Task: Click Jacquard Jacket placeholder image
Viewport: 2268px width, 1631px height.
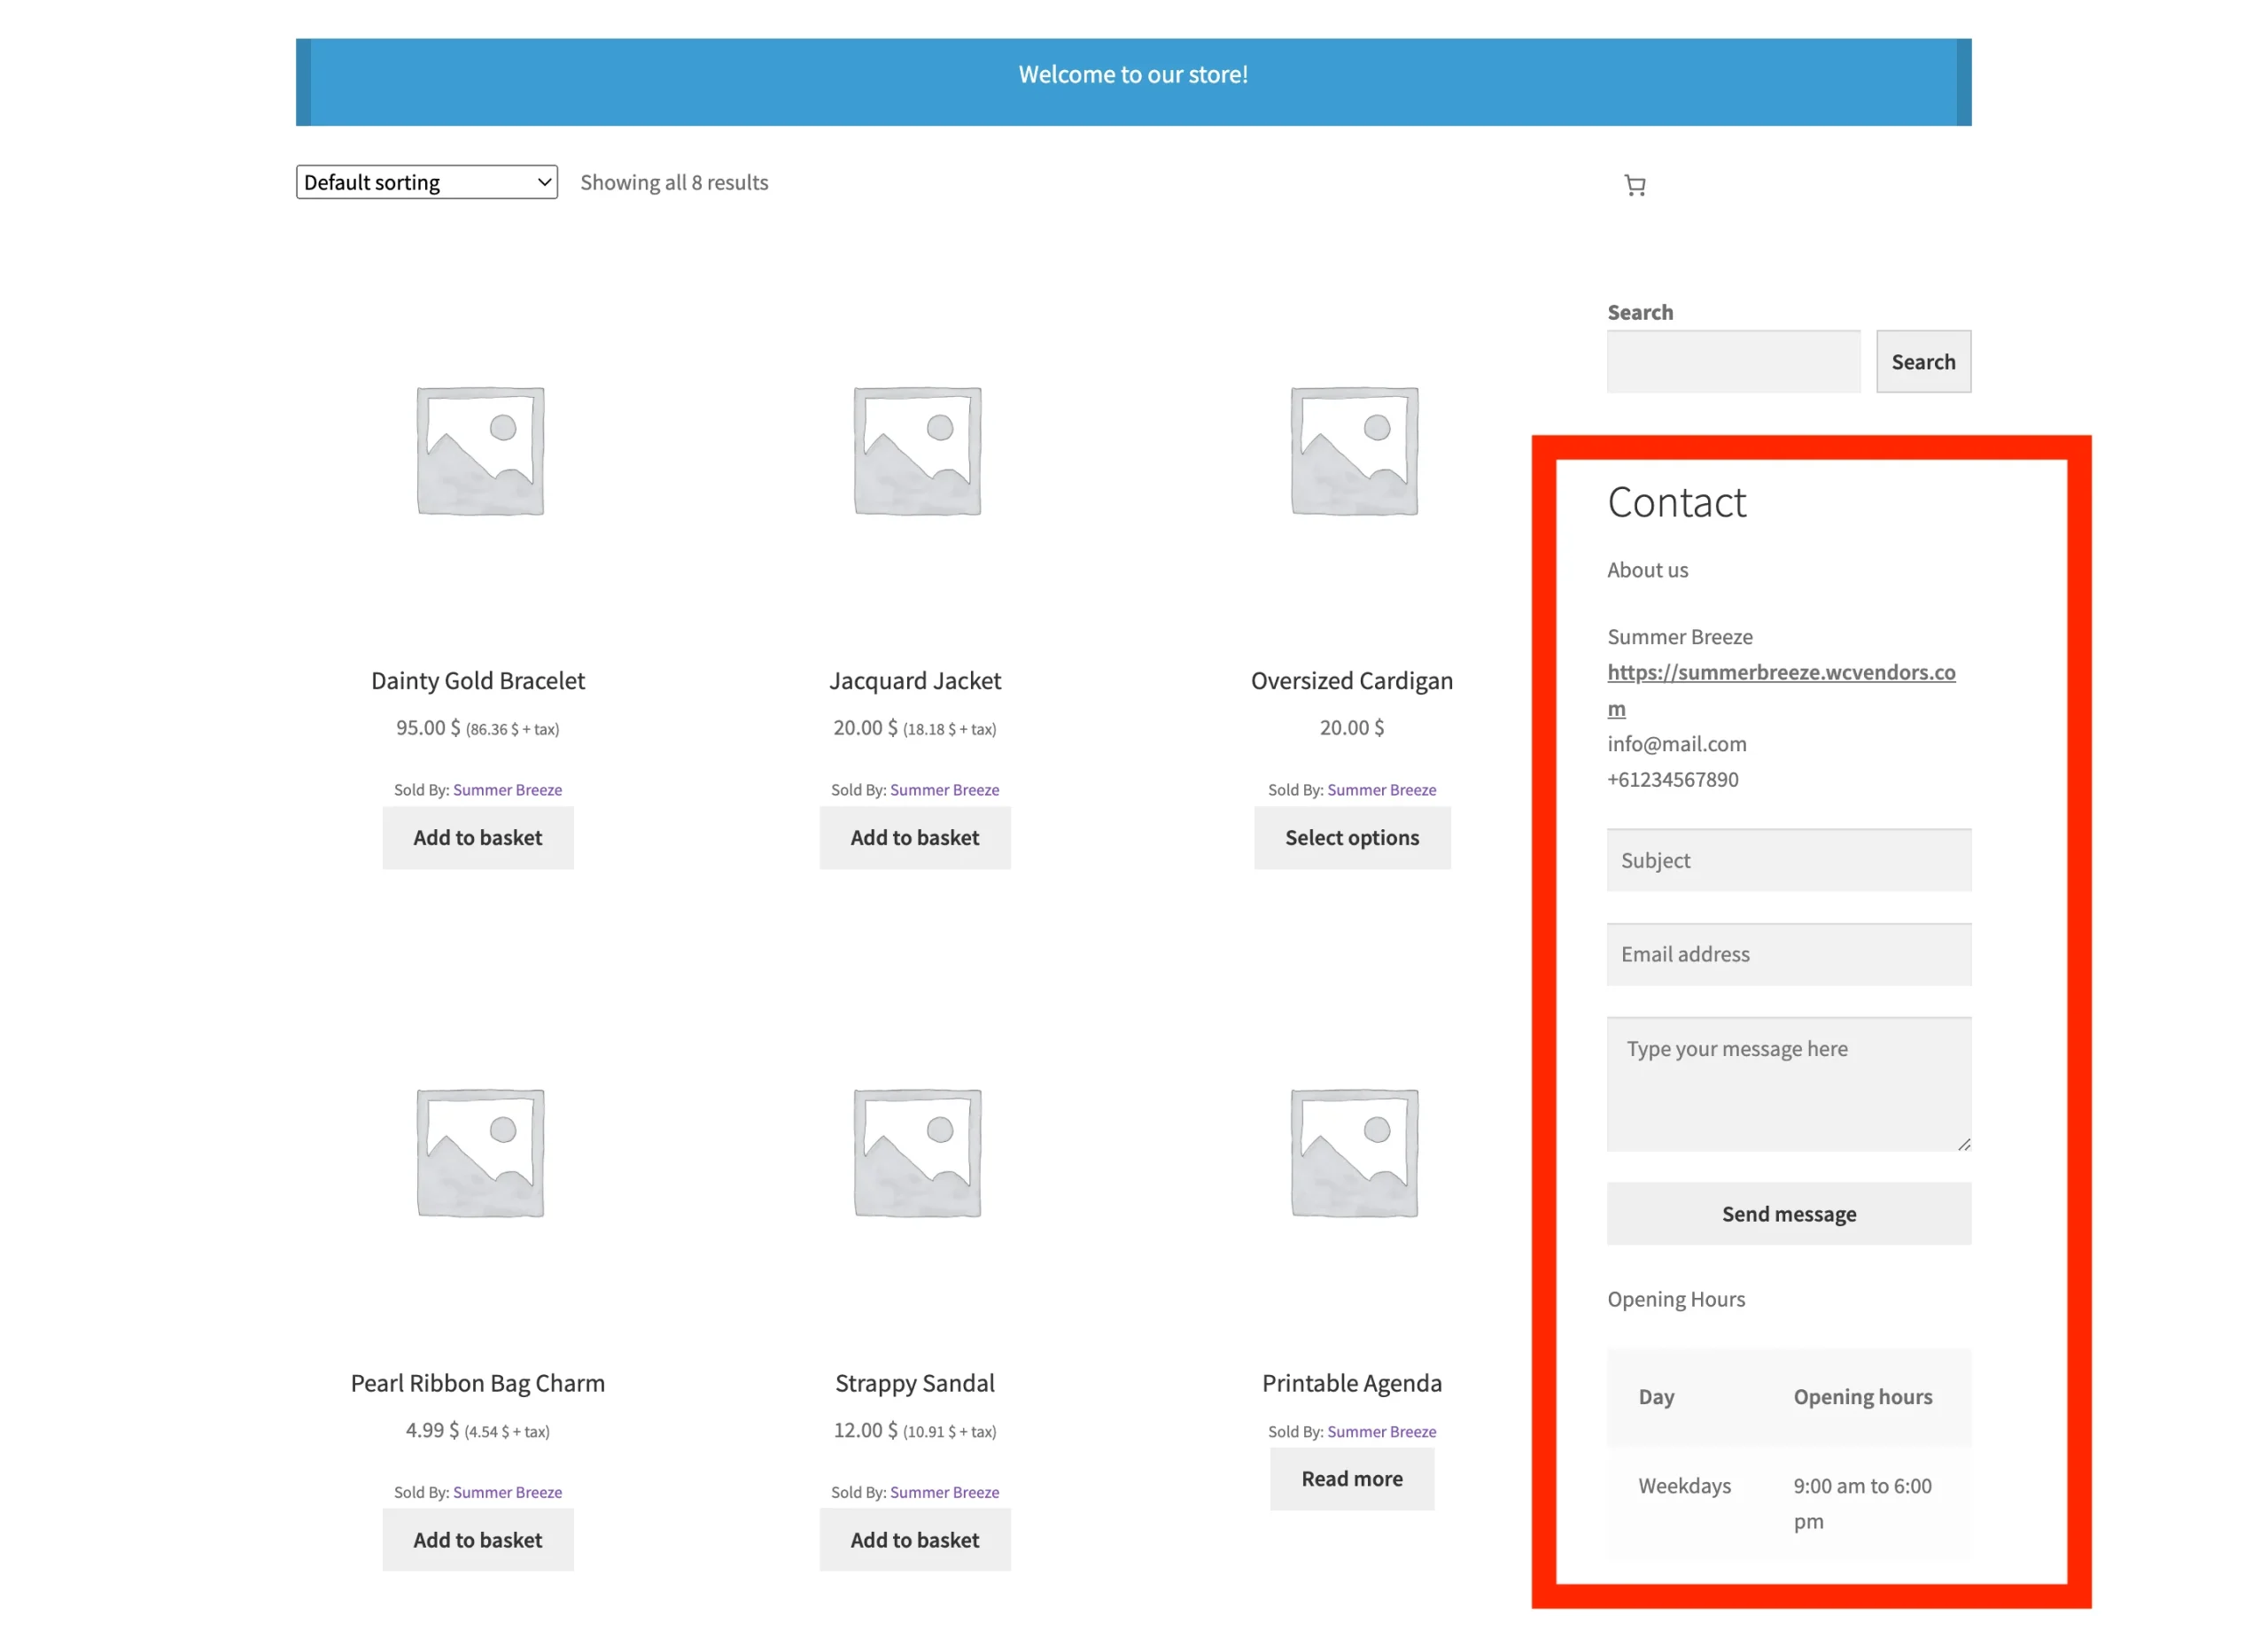Action: click(916, 451)
